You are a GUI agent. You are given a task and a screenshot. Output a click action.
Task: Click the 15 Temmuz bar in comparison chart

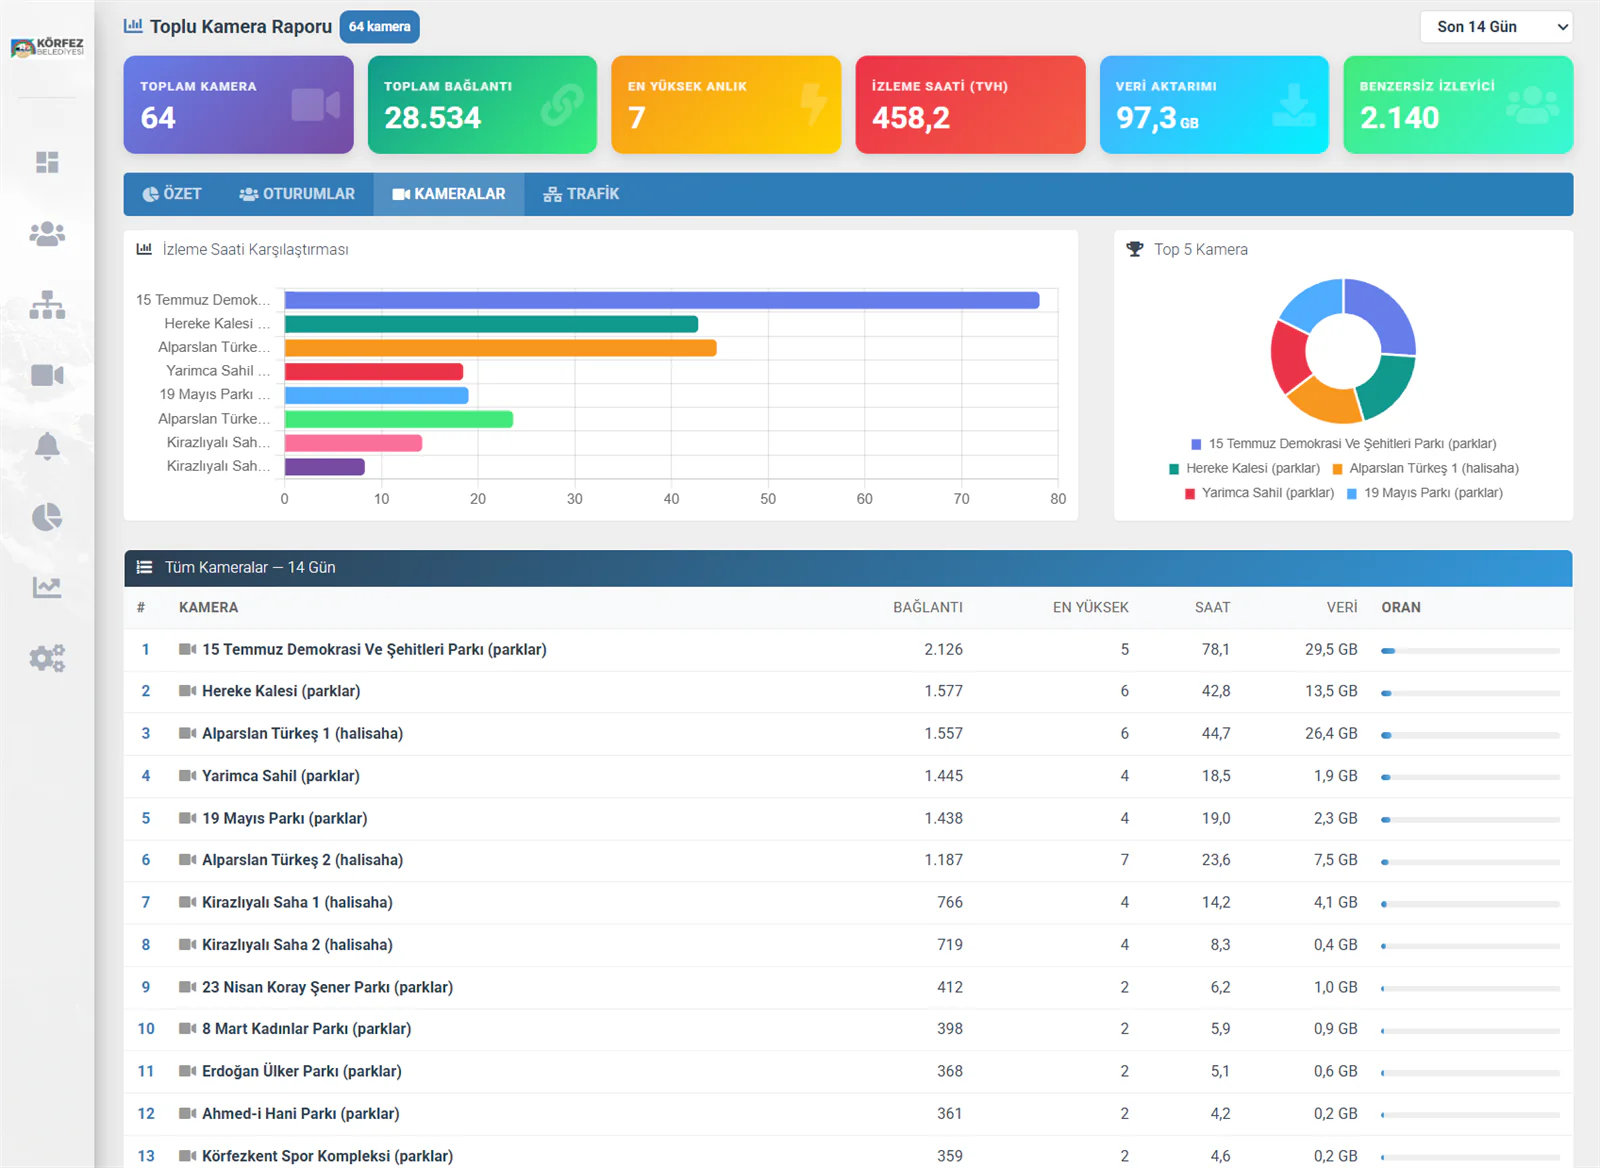[x=662, y=300]
